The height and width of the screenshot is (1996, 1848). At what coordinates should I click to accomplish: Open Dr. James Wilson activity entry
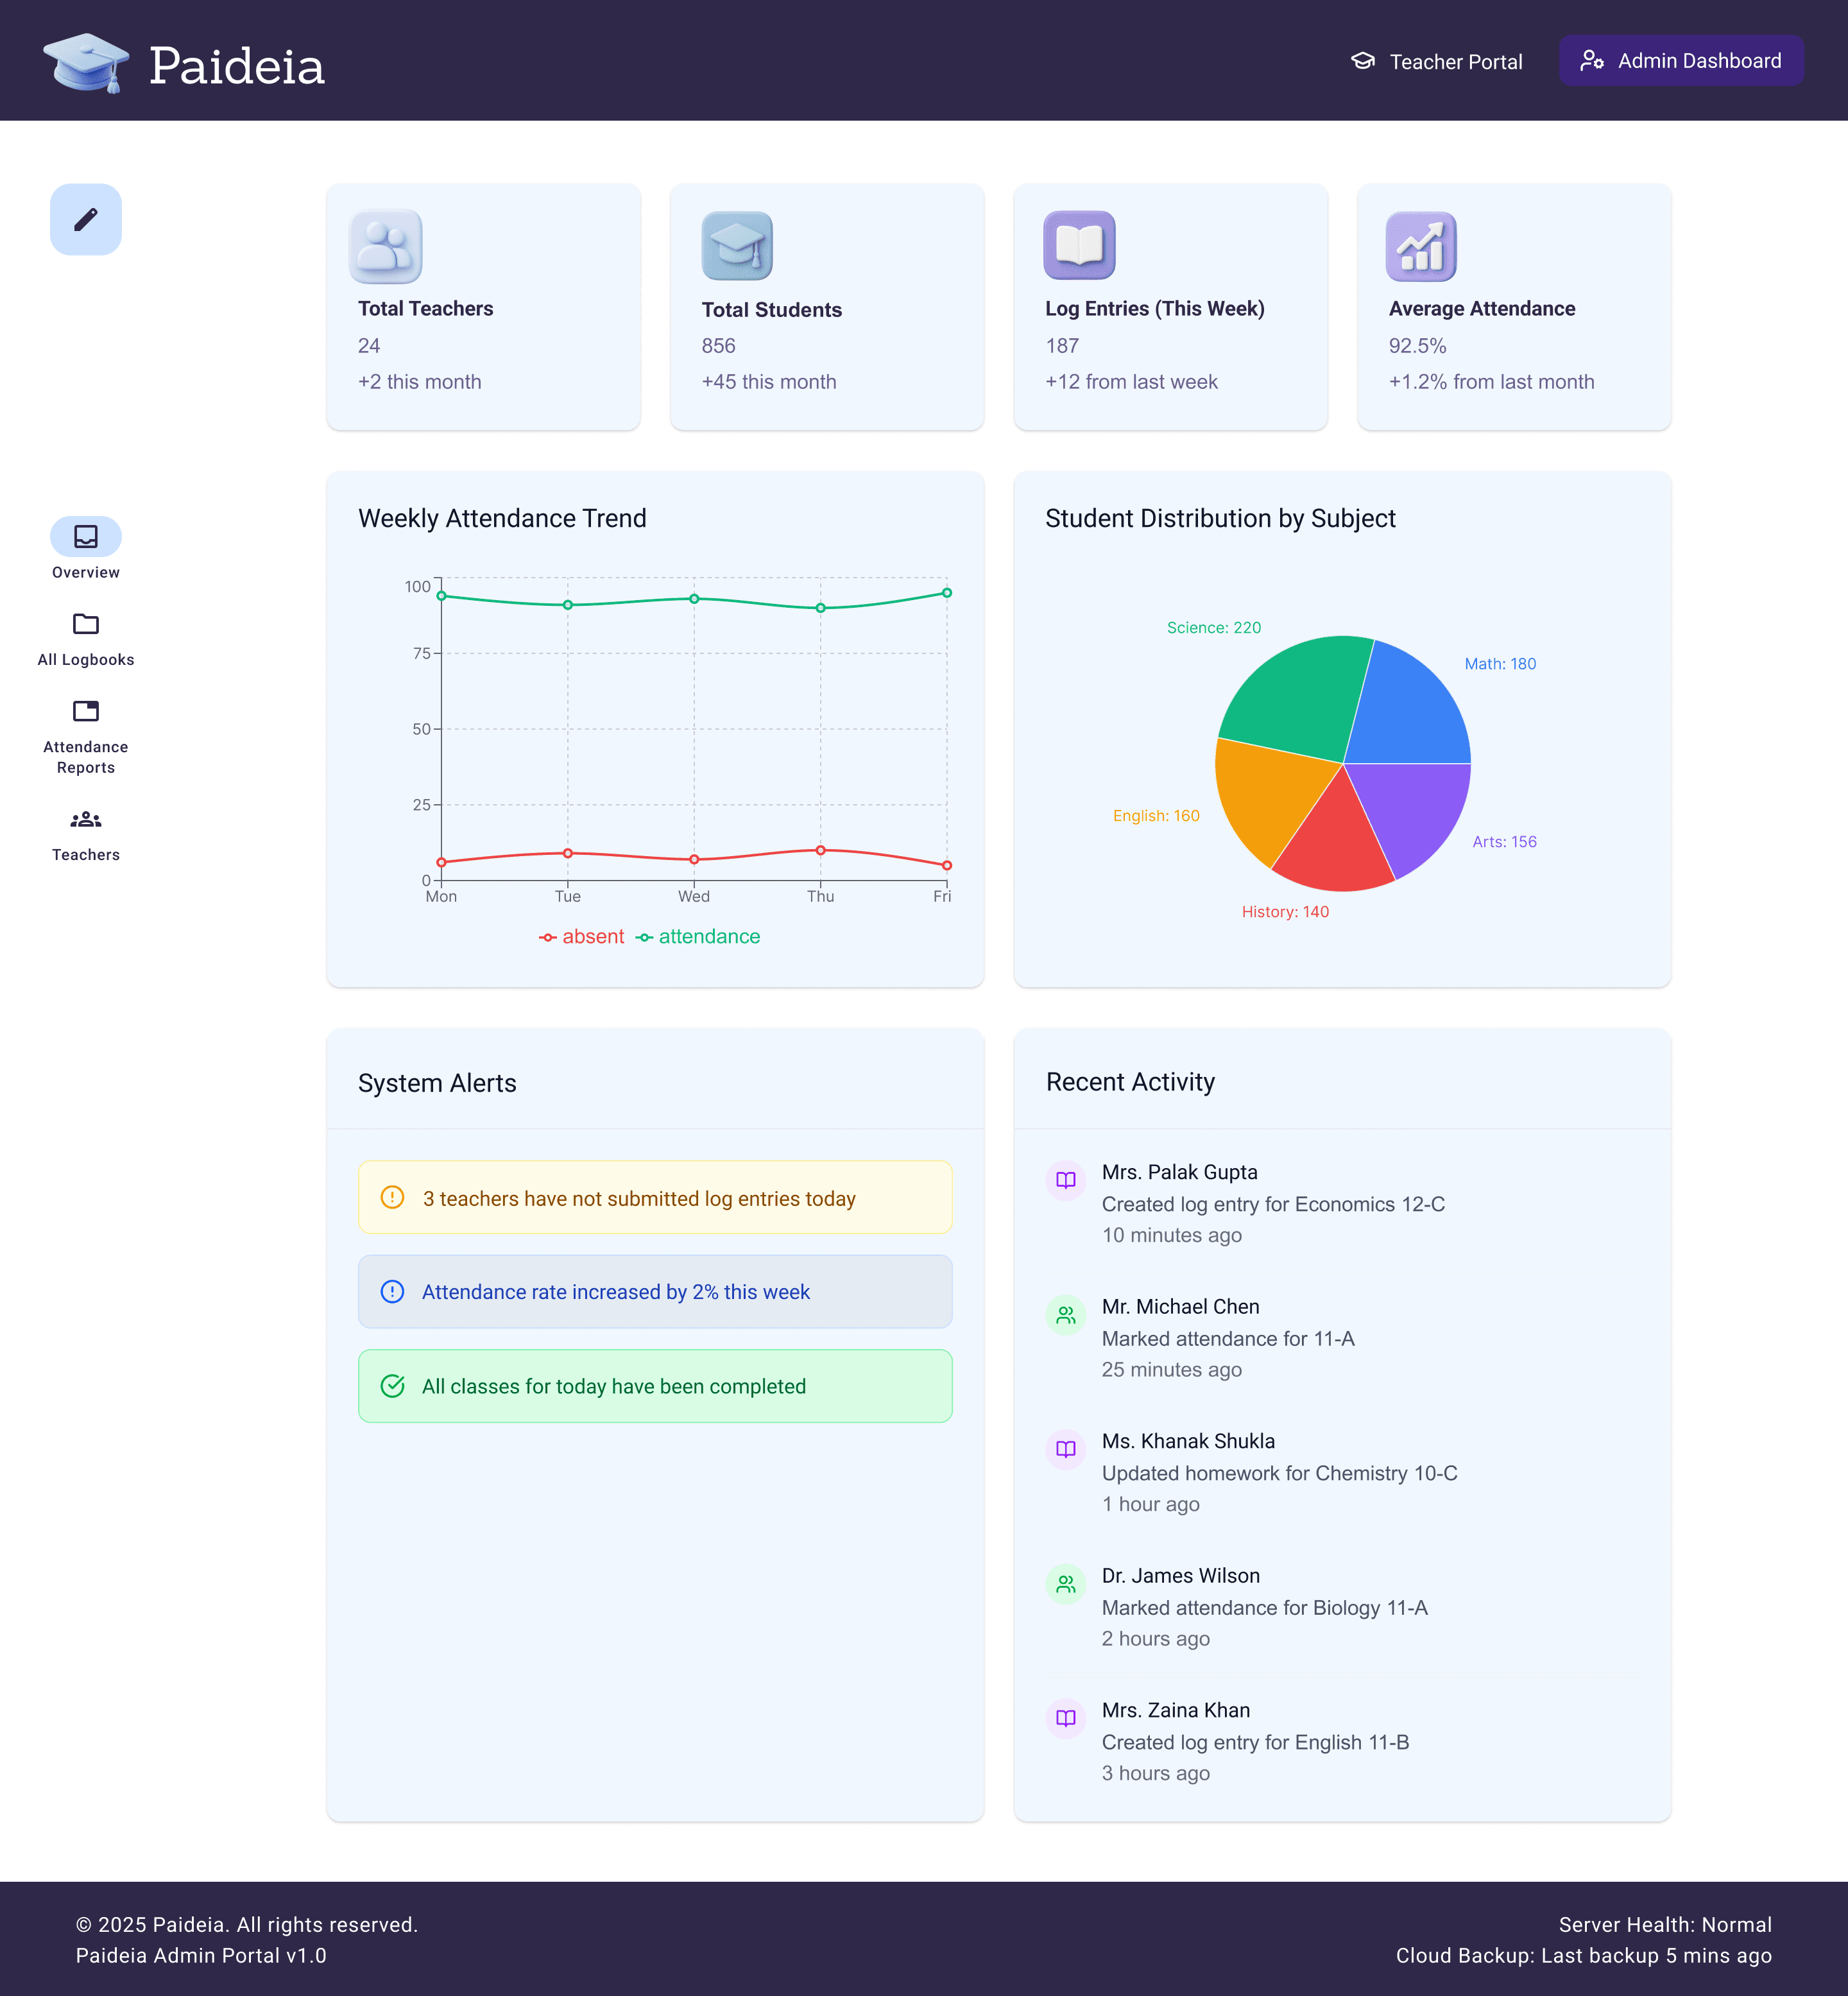[1264, 1607]
